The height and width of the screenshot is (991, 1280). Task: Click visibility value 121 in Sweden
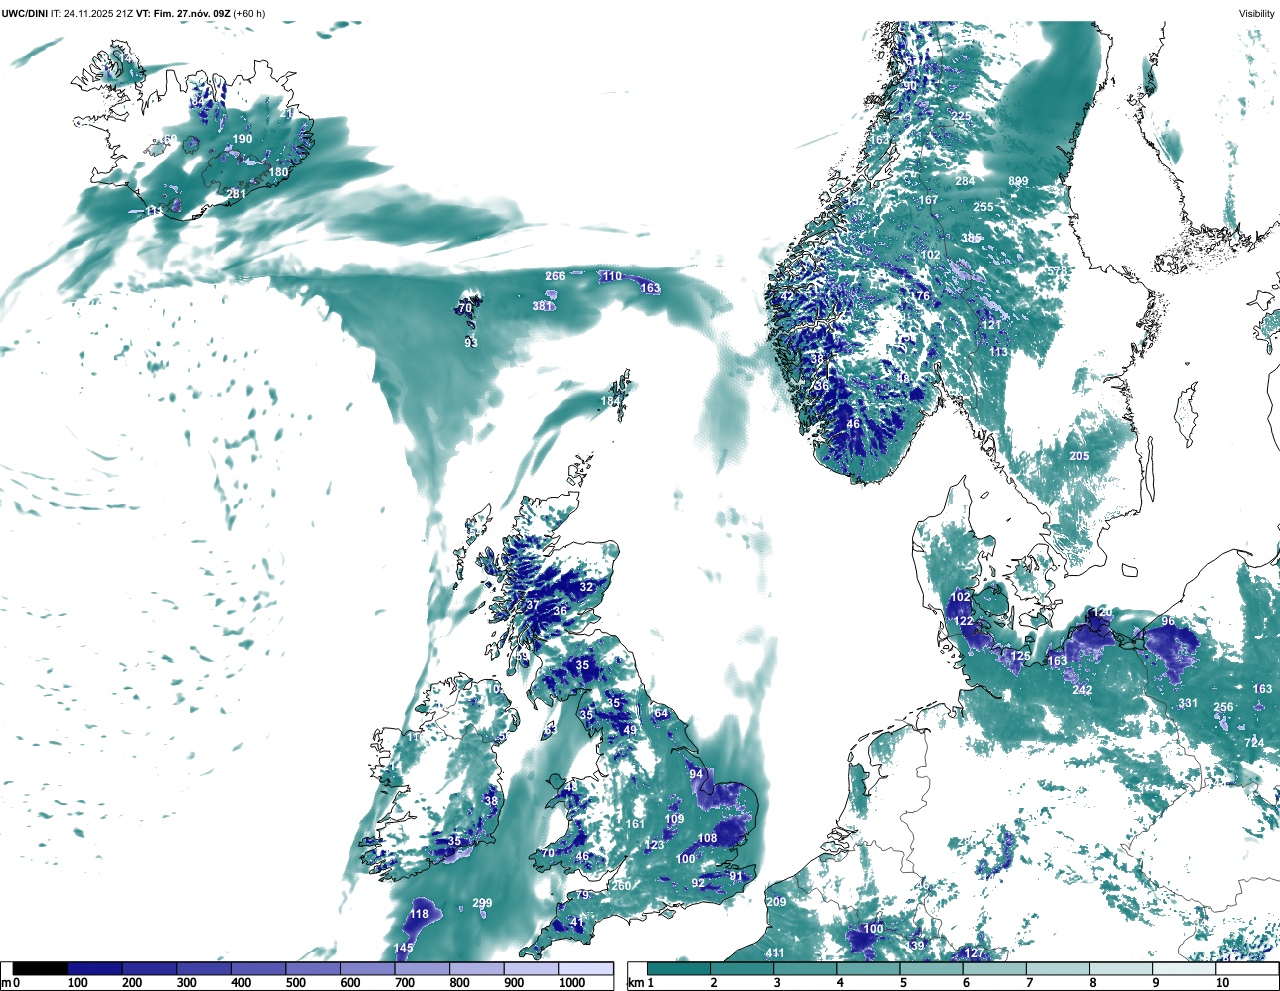coord(991,325)
